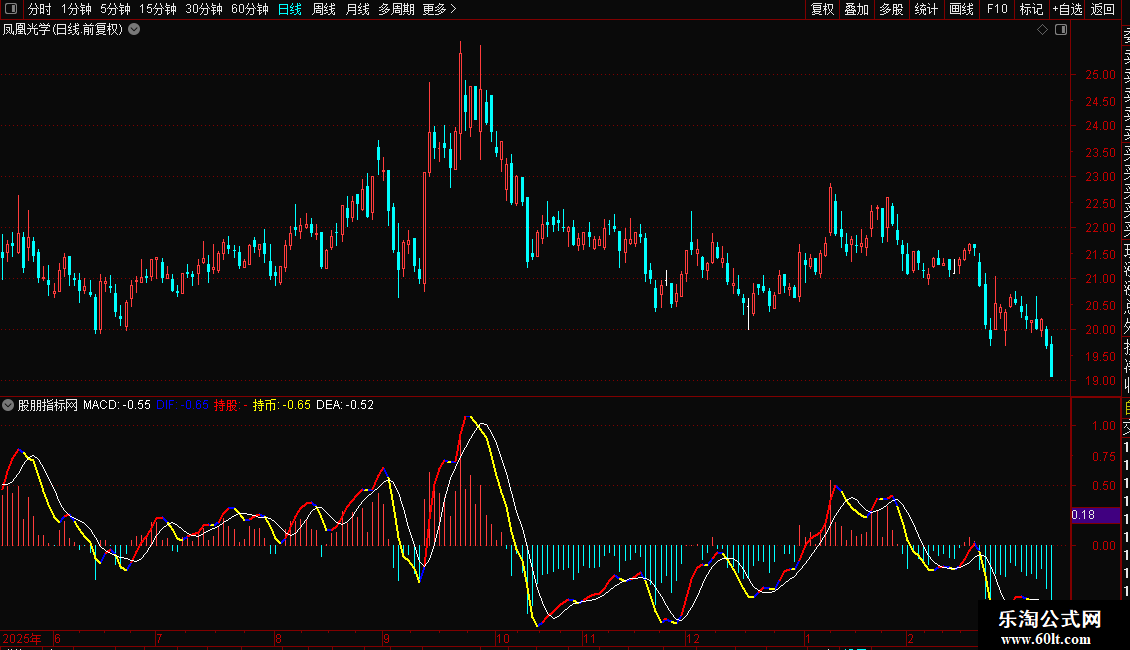Open the 多股 multi-stock view

coord(891,9)
